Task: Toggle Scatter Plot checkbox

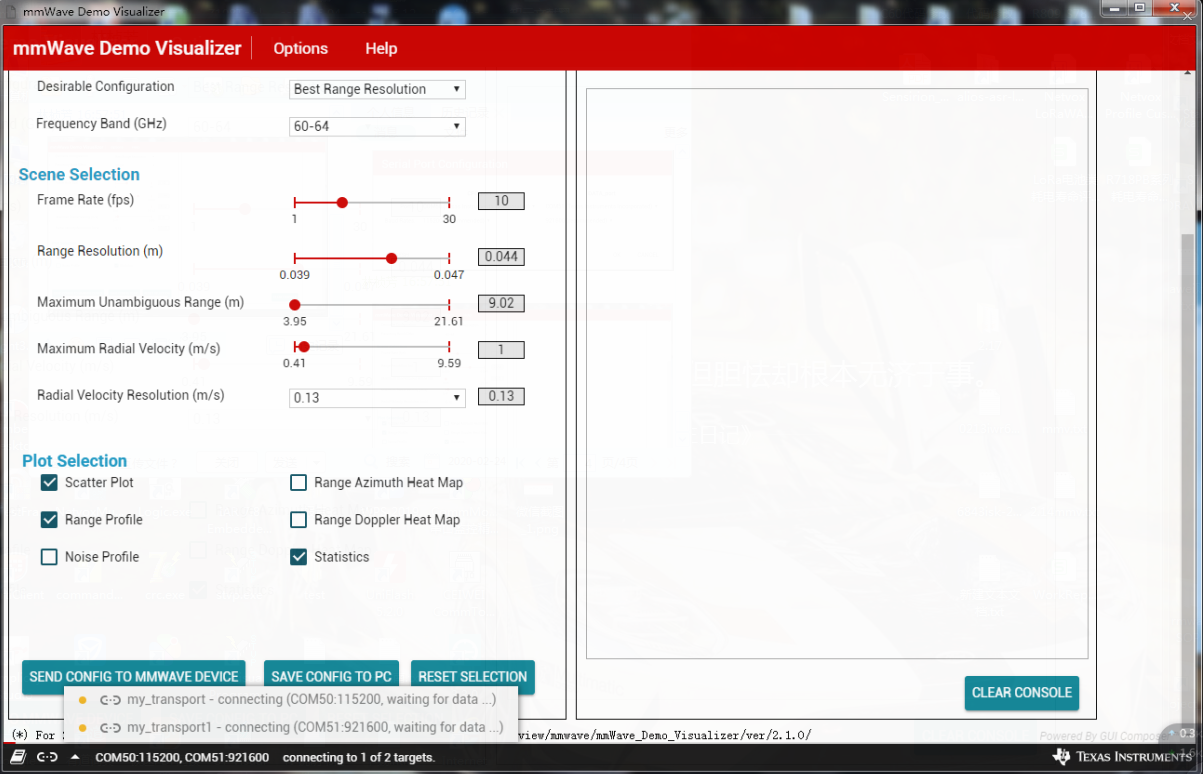Action: (49, 482)
